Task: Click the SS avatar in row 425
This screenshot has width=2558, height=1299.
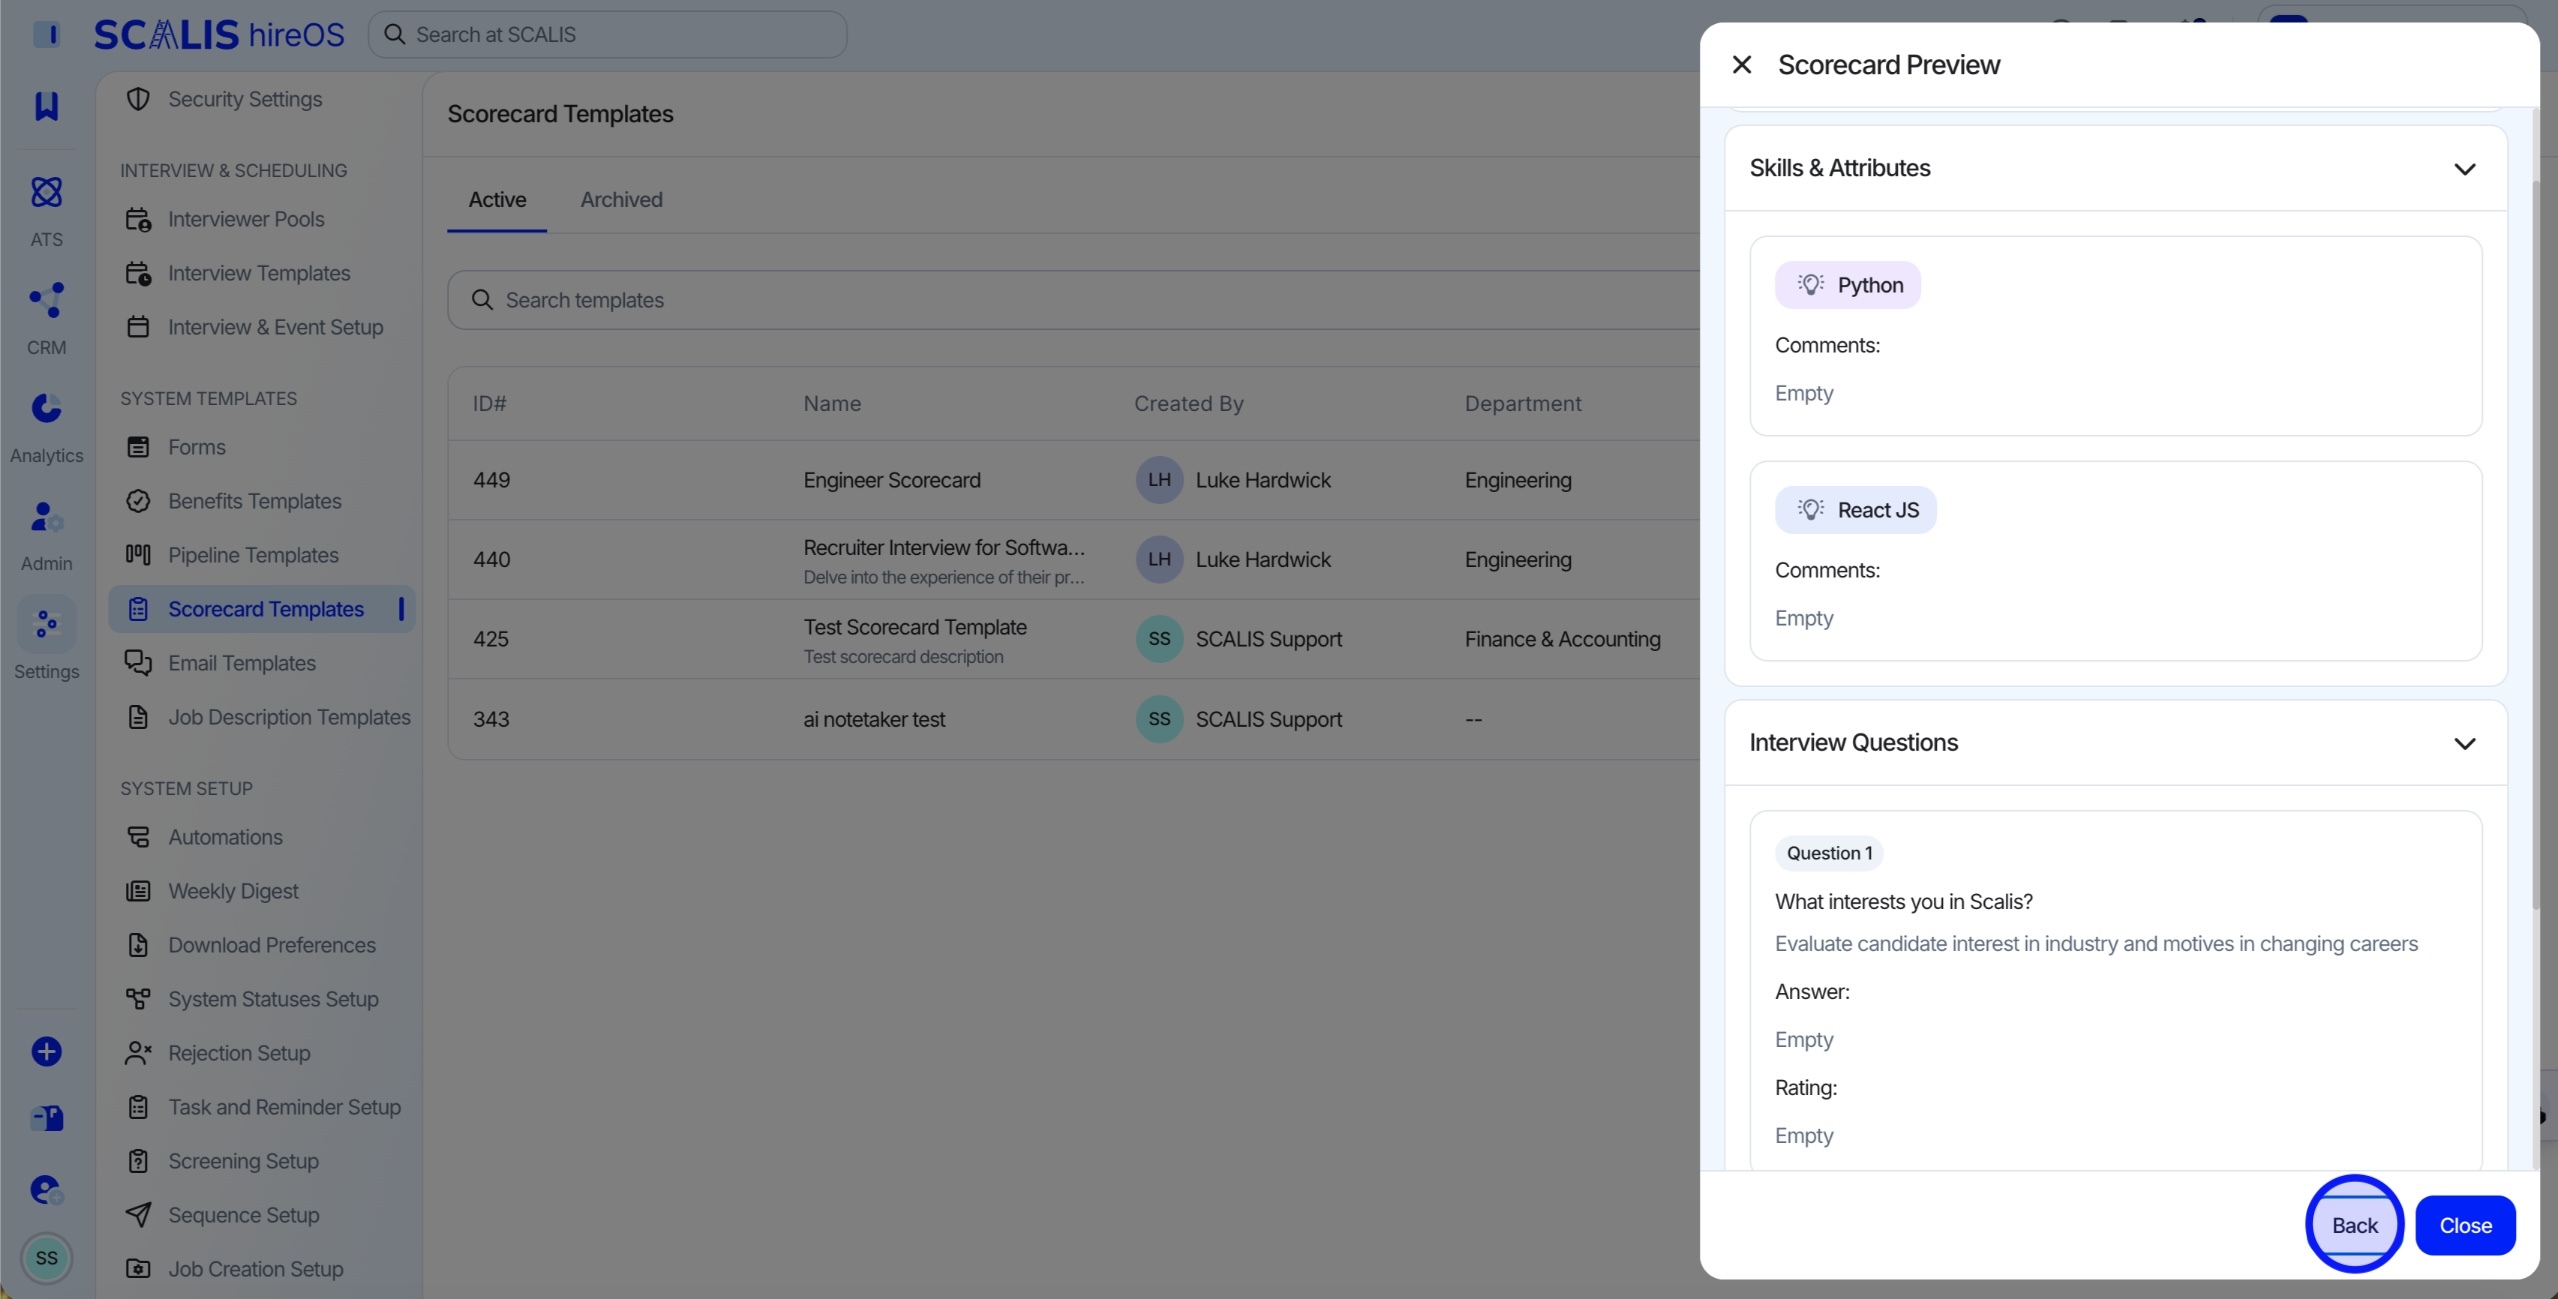Action: click(1159, 639)
